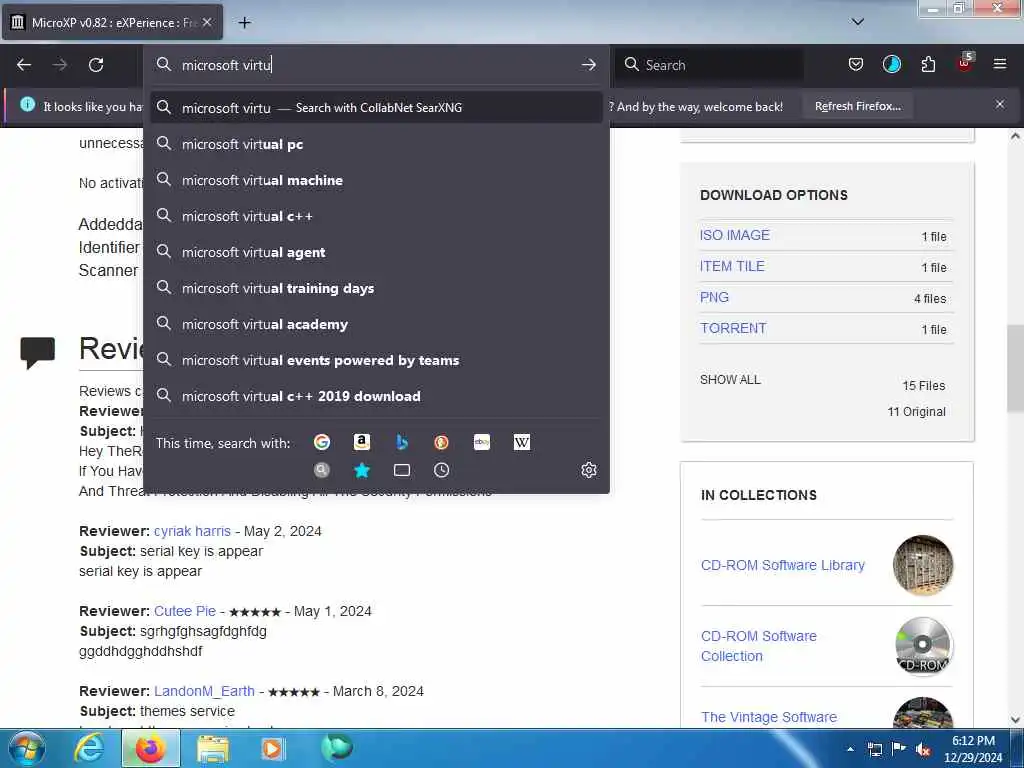Choose suggestion 'microsoft virtual agent'
This screenshot has height=768, width=1024.
point(376,252)
